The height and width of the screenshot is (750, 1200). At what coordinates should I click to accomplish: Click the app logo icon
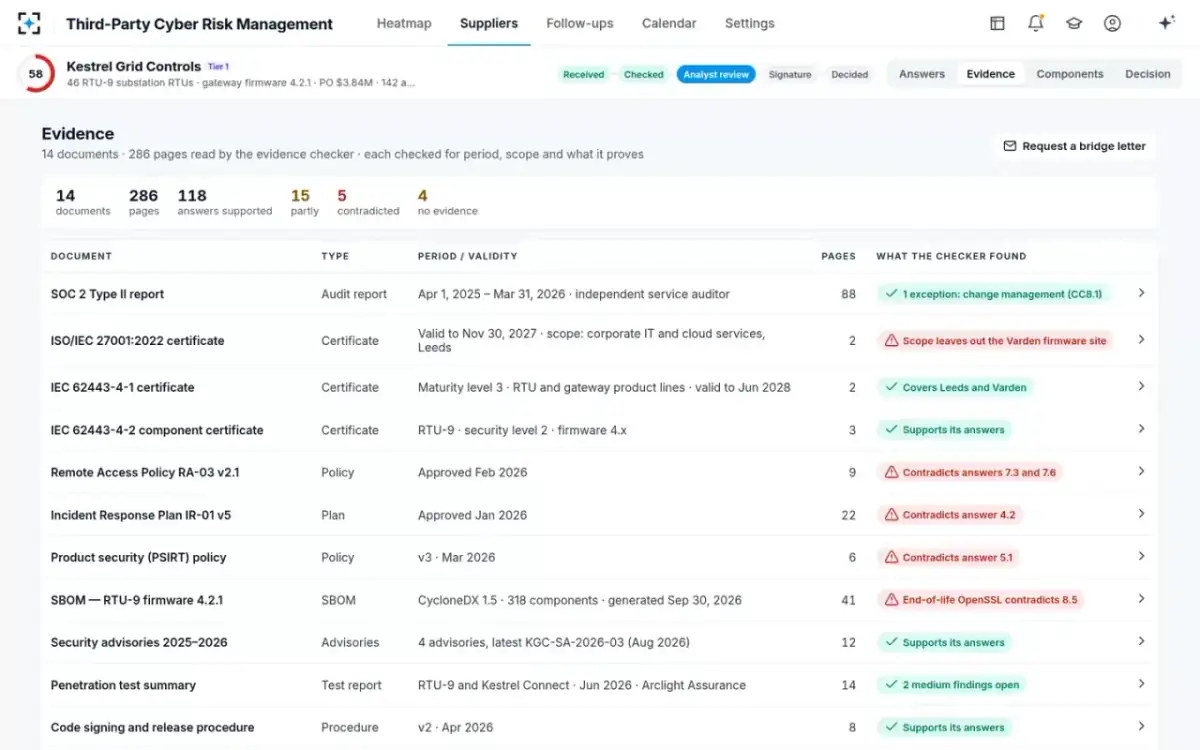point(29,23)
